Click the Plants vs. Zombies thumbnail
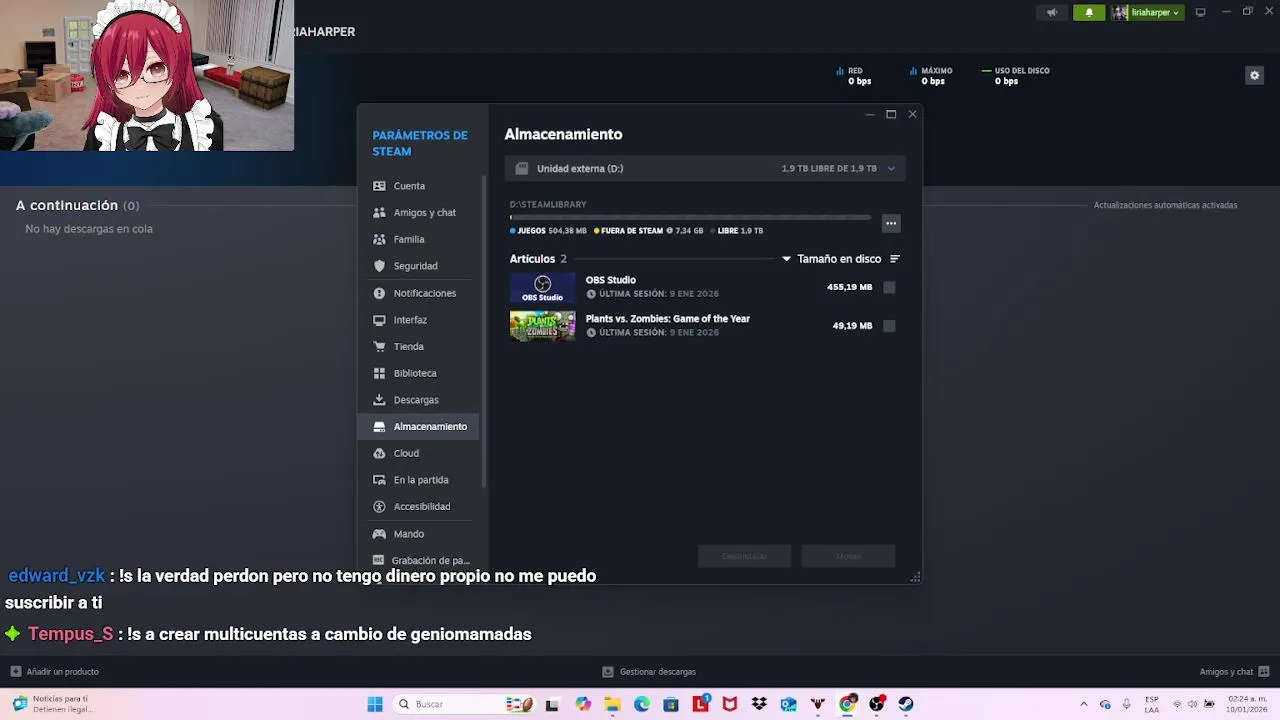The height and width of the screenshot is (720, 1280). click(542, 326)
